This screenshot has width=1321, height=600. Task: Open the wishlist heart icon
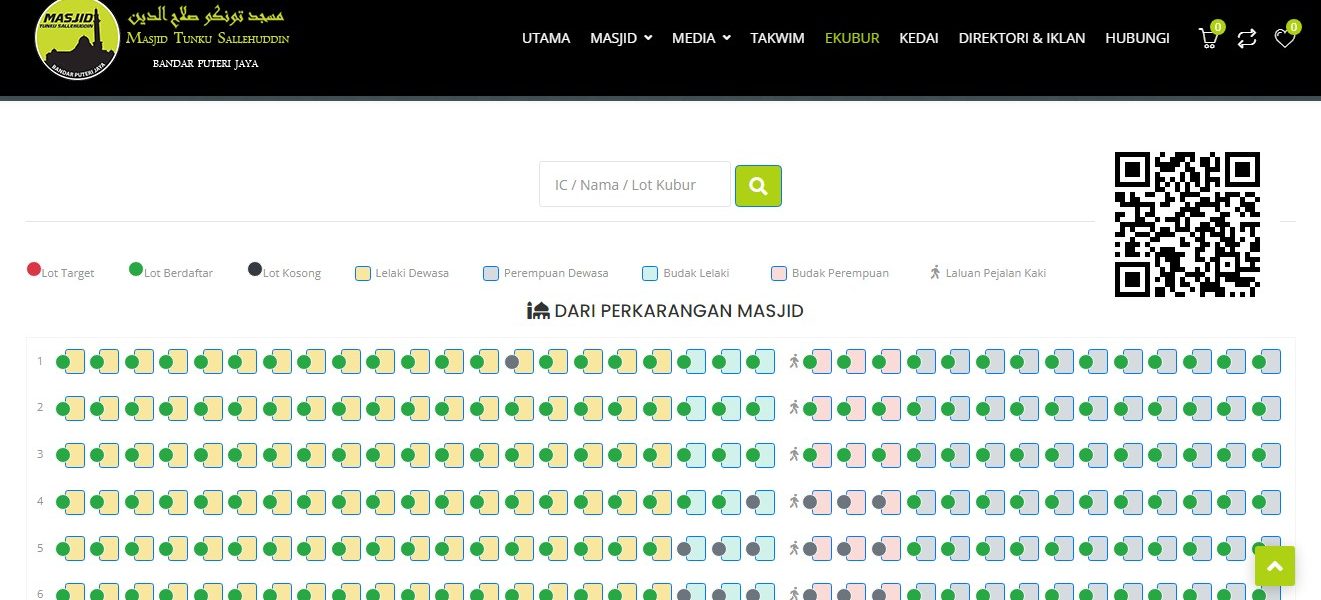coord(1284,39)
